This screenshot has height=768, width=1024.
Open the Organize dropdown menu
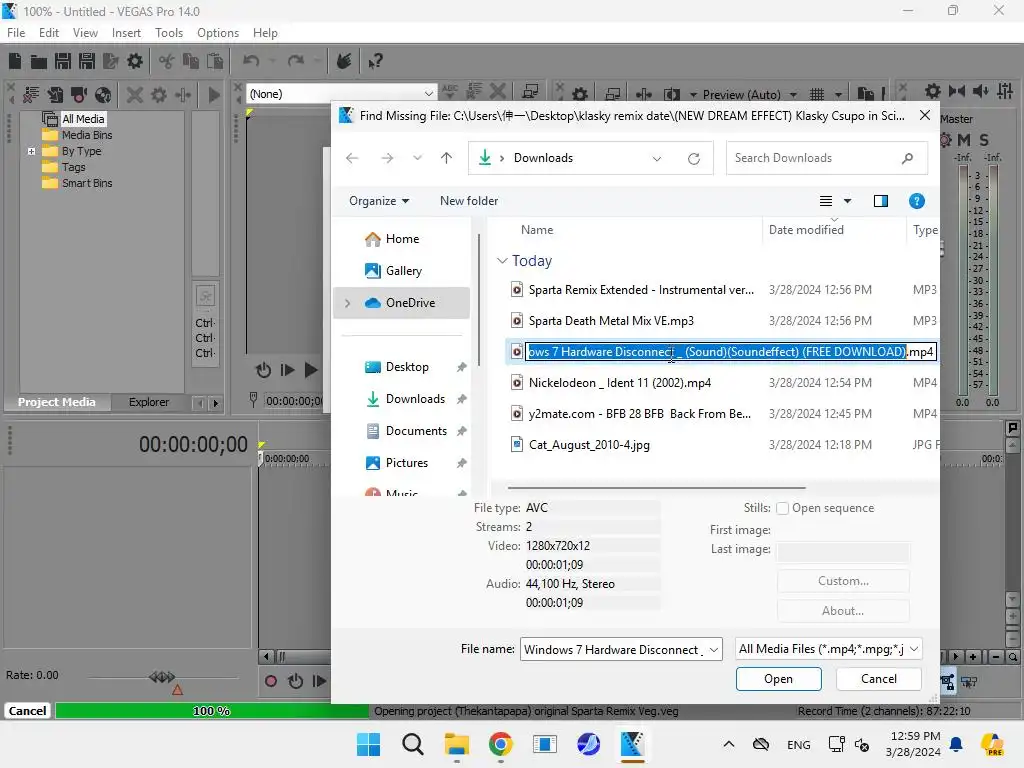click(379, 201)
